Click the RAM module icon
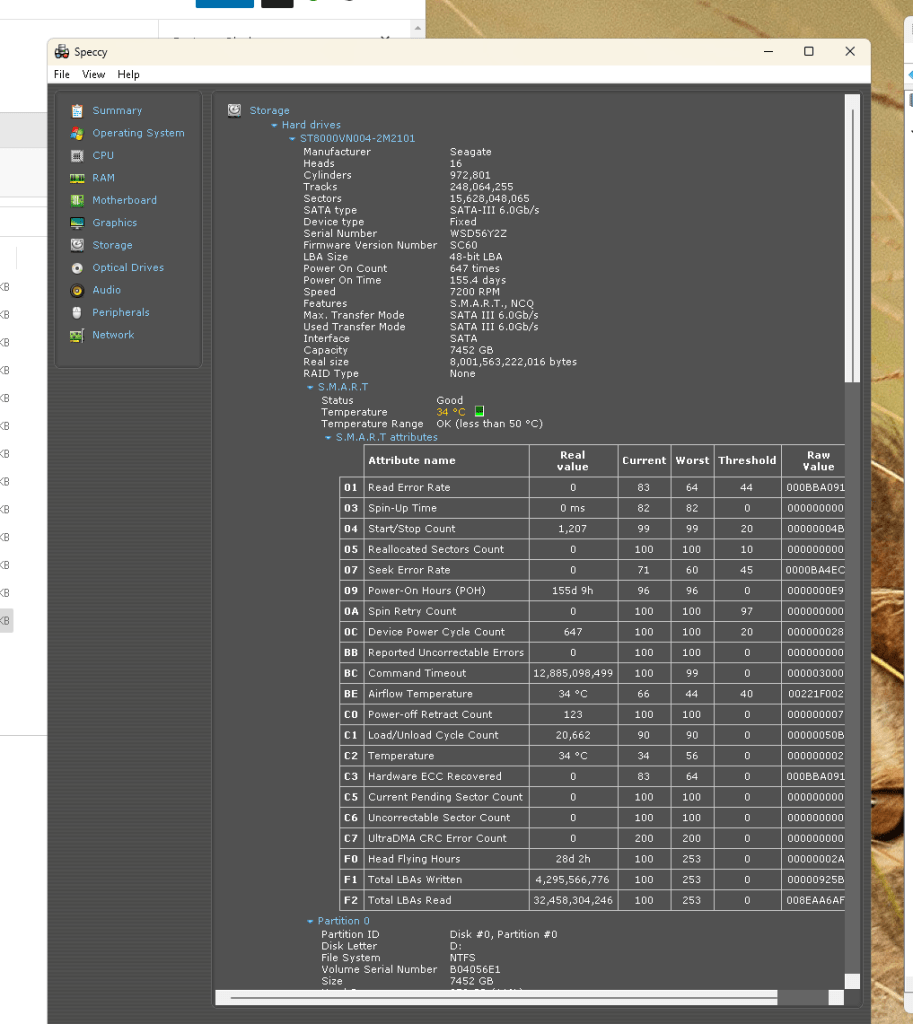This screenshot has height=1024, width=913. [x=77, y=178]
